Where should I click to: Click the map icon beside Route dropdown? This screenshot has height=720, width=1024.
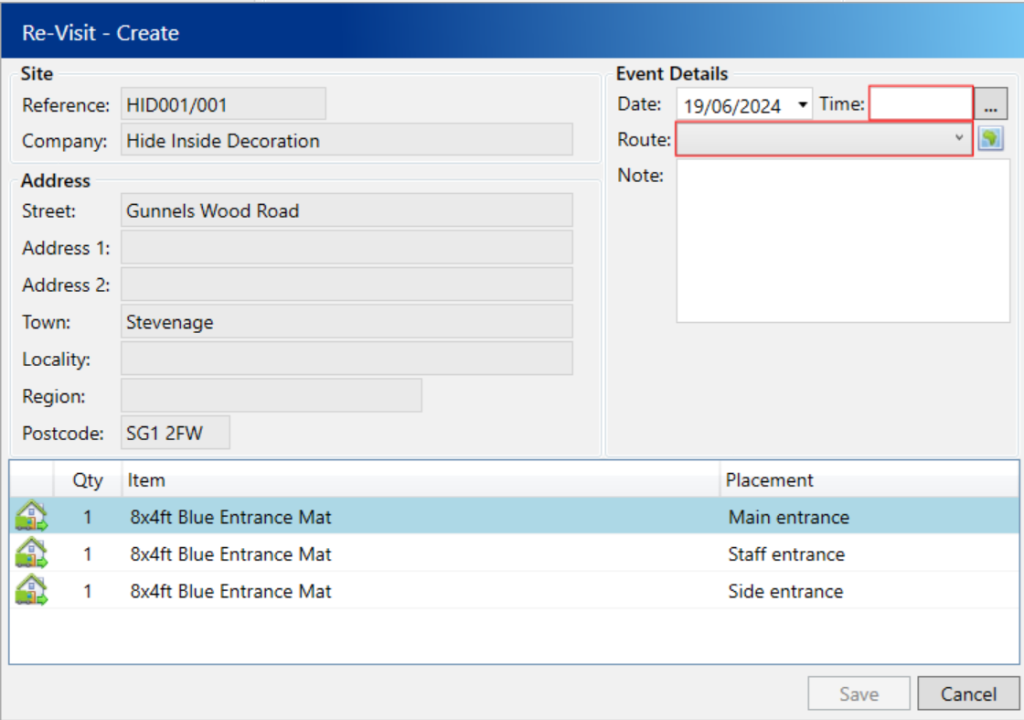(x=990, y=139)
